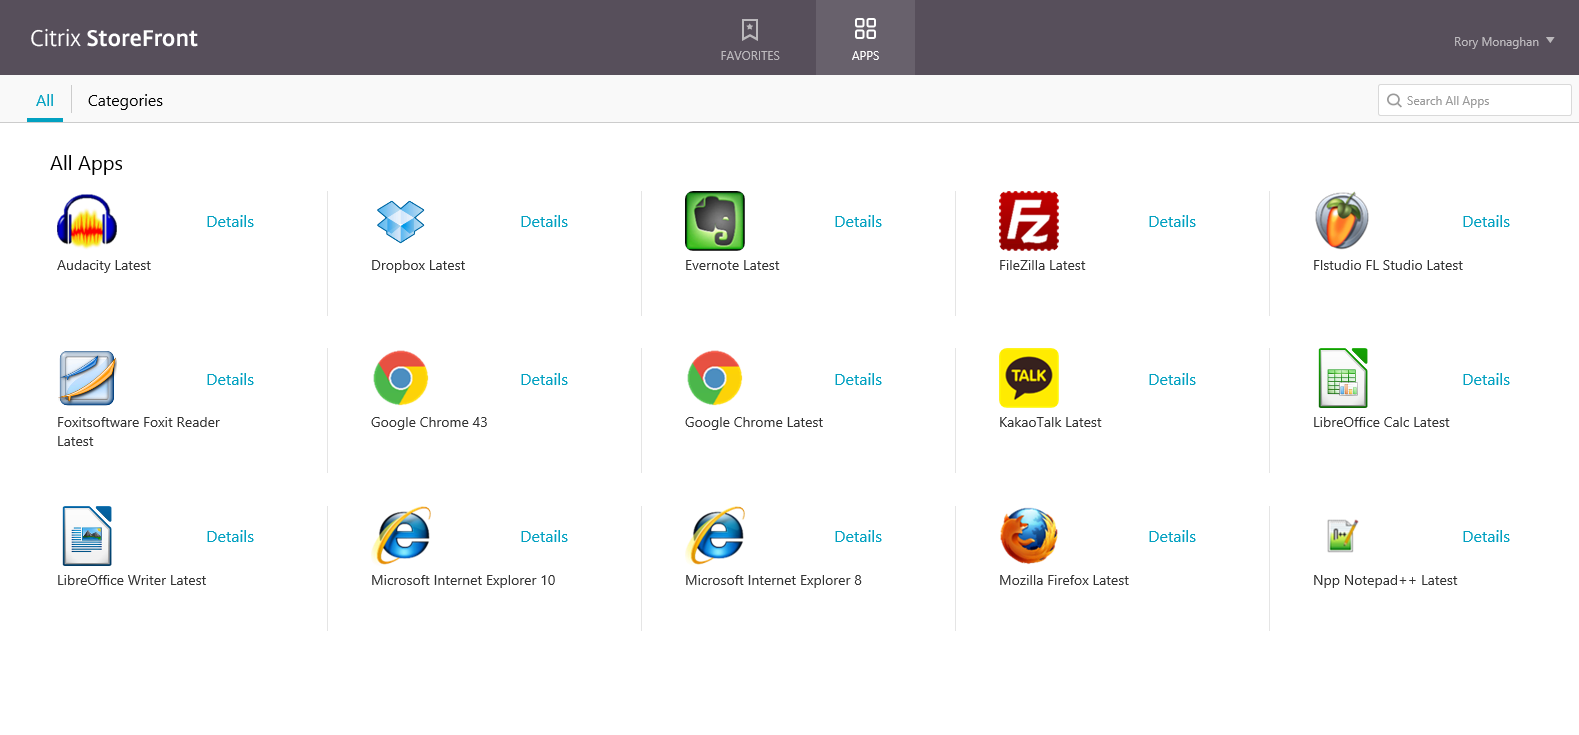Screen dimensions: 1579x735
Task: Click the Citrix StoreFront logo text
Action: (114, 38)
